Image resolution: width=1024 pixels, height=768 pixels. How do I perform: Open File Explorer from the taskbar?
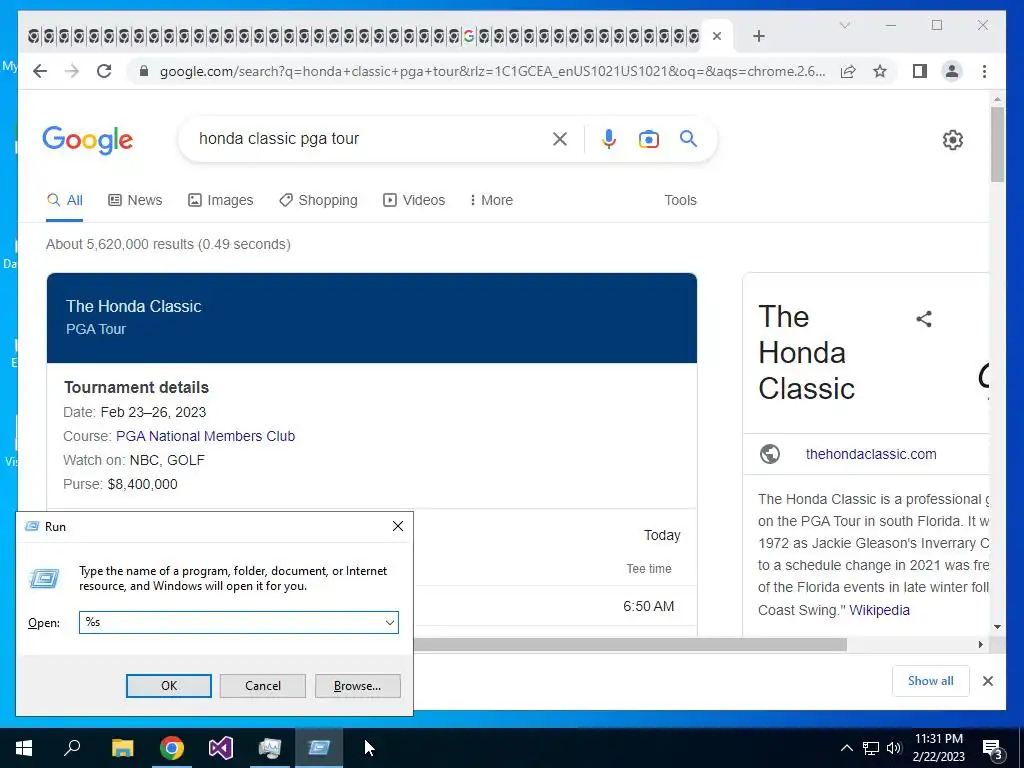[123, 748]
